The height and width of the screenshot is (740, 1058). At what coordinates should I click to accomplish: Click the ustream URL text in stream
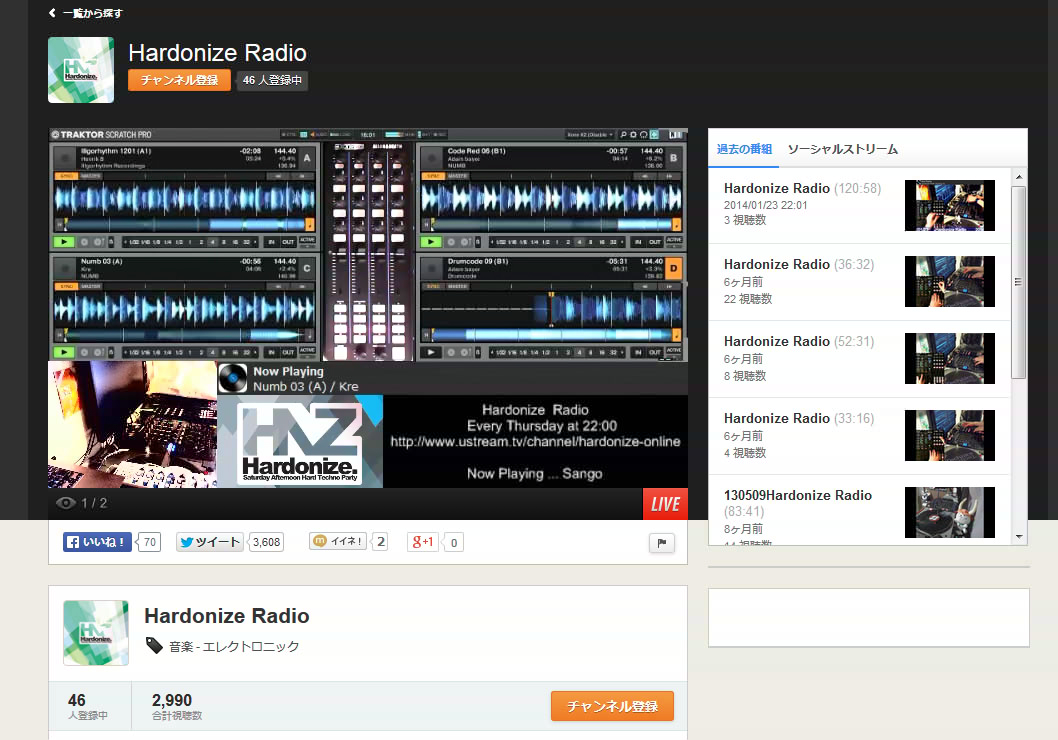535,442
